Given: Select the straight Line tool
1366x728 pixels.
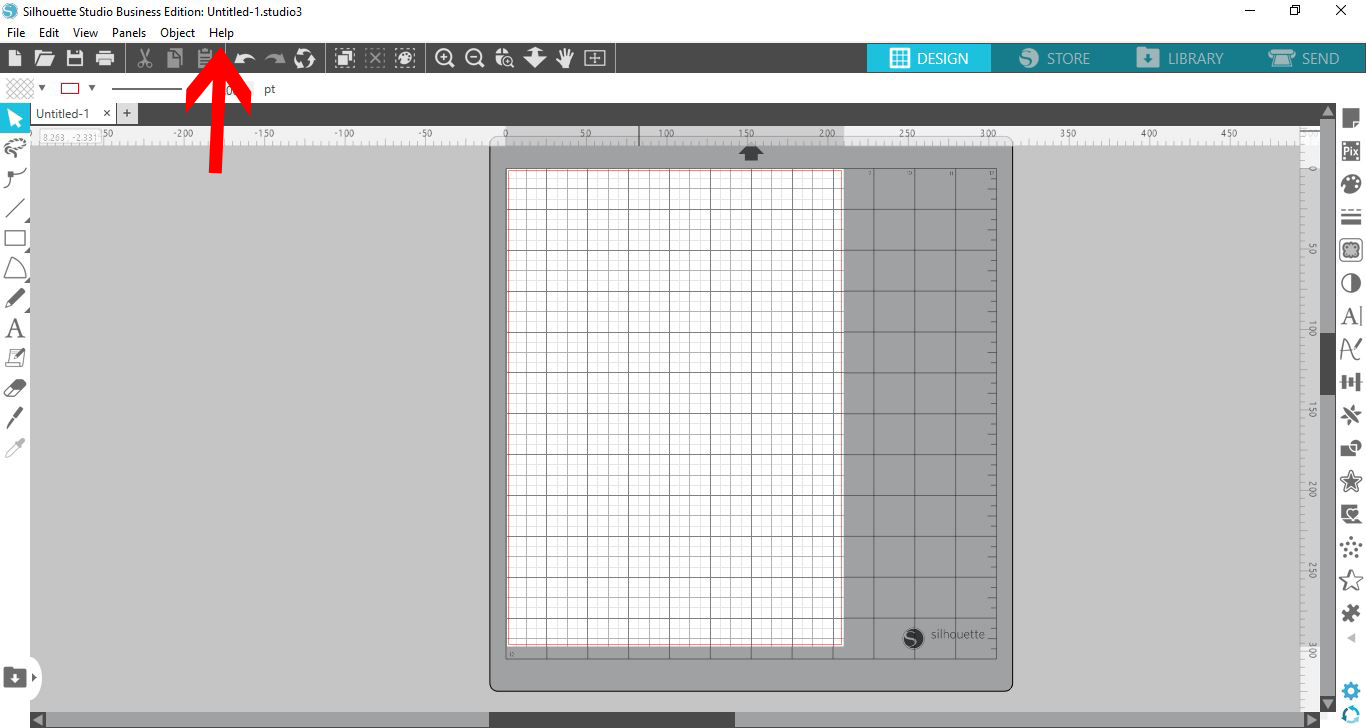Looking at the screenshot, I should (15, 209).
